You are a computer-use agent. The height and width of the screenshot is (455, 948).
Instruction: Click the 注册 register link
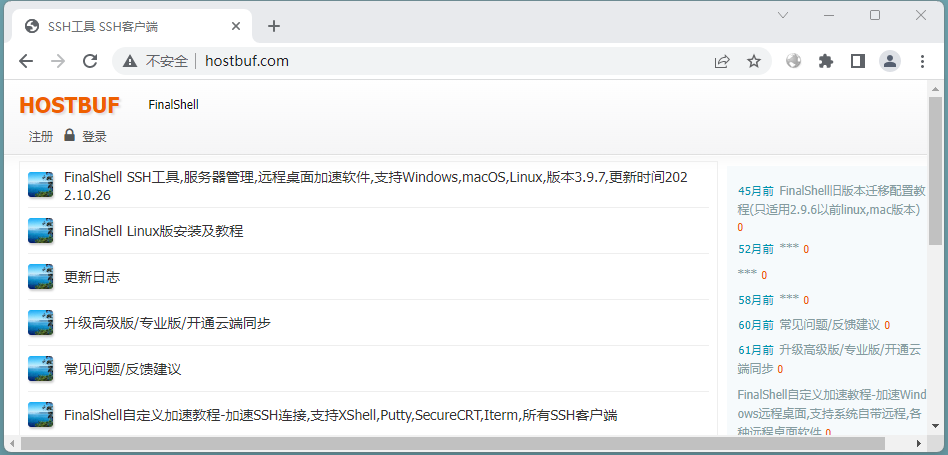click(x=41, y=137)
